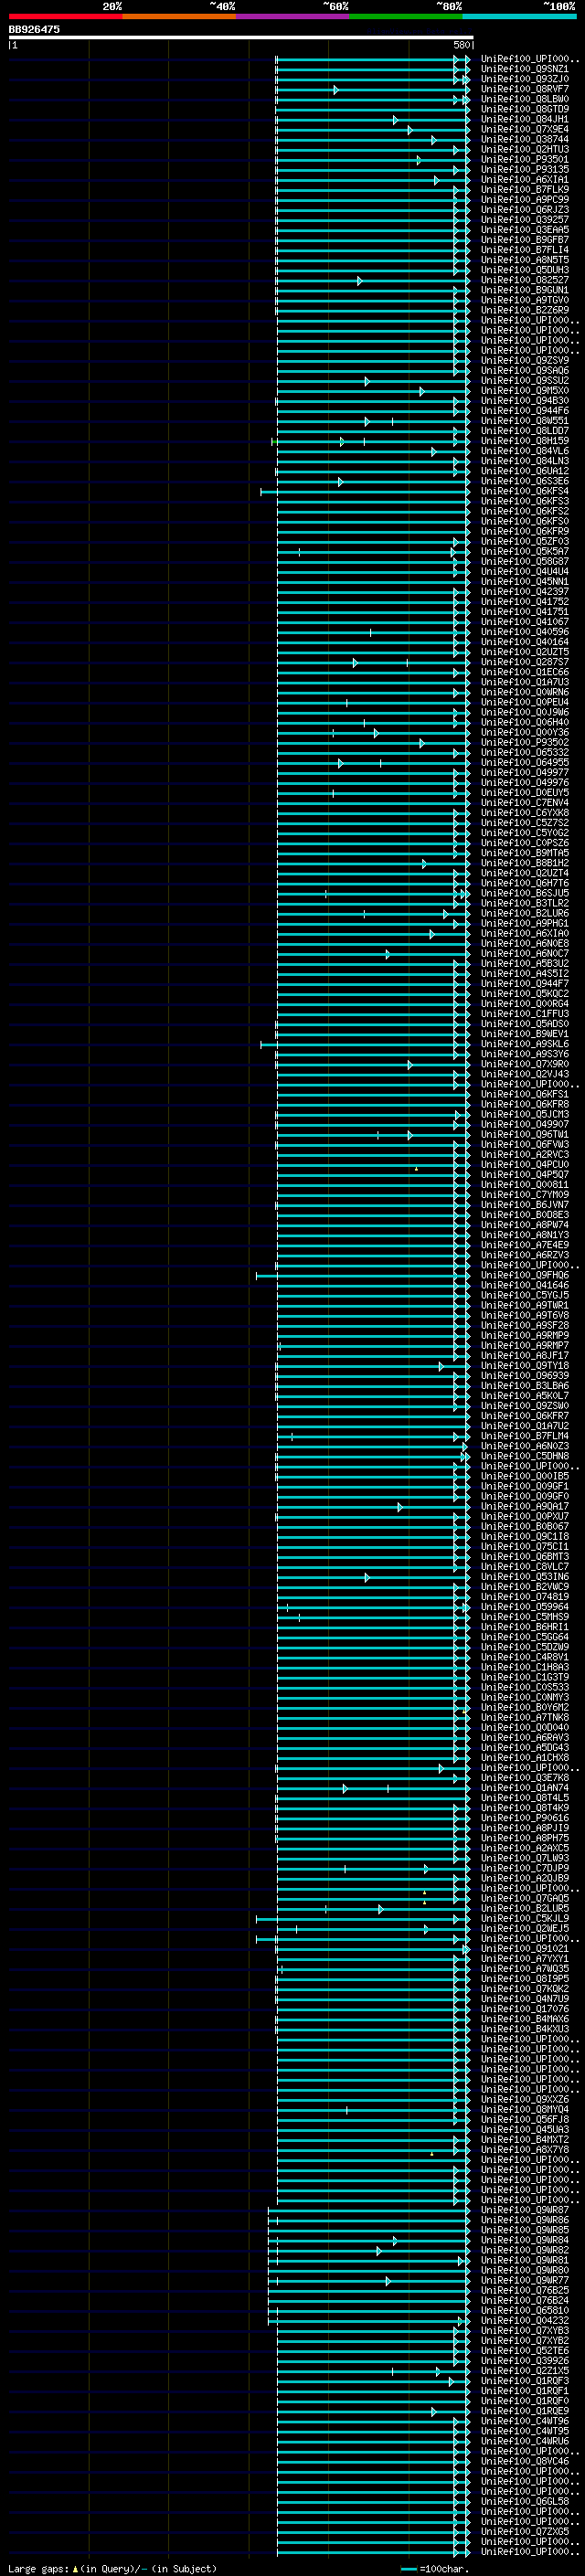Image resolution: width=585 pixels, height=2576 pixels.
Task: Select the hit UniRef100_Q39257
Action: coord(525,220)
